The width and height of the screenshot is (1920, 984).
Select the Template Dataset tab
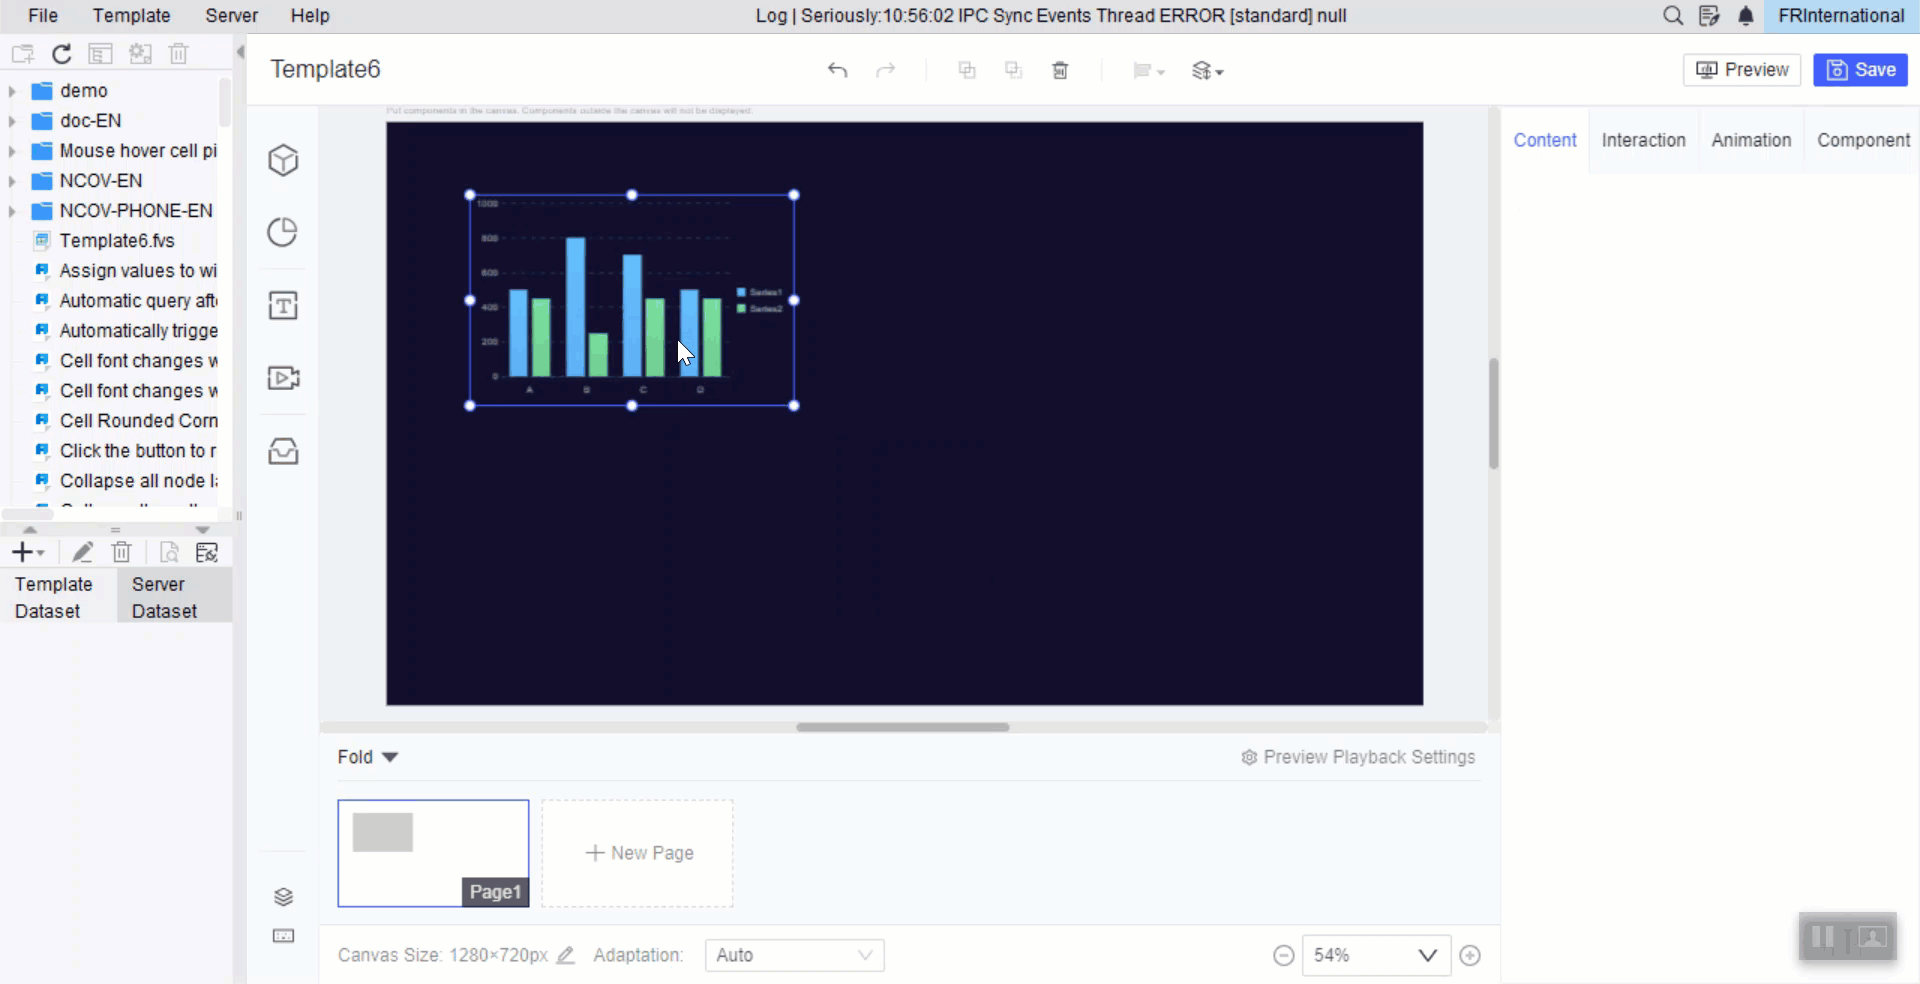click(58, 597)
